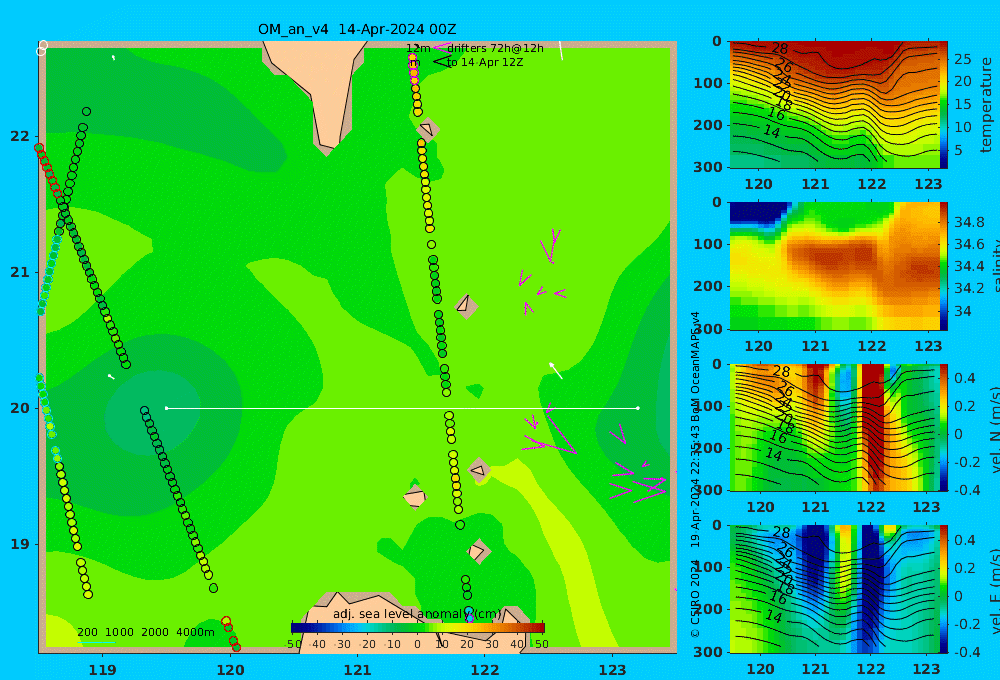Click the 'to 14 Apr 12Z' legend text
The image size is (1000, 680).
click(x=485, y=63)
